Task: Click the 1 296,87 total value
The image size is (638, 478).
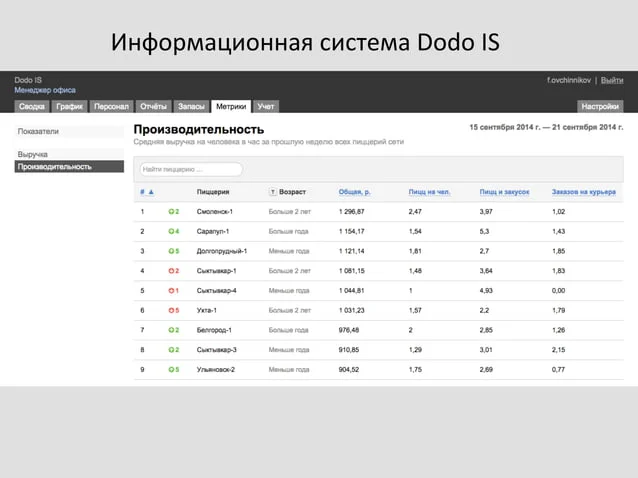Action: tap(352, 212)
